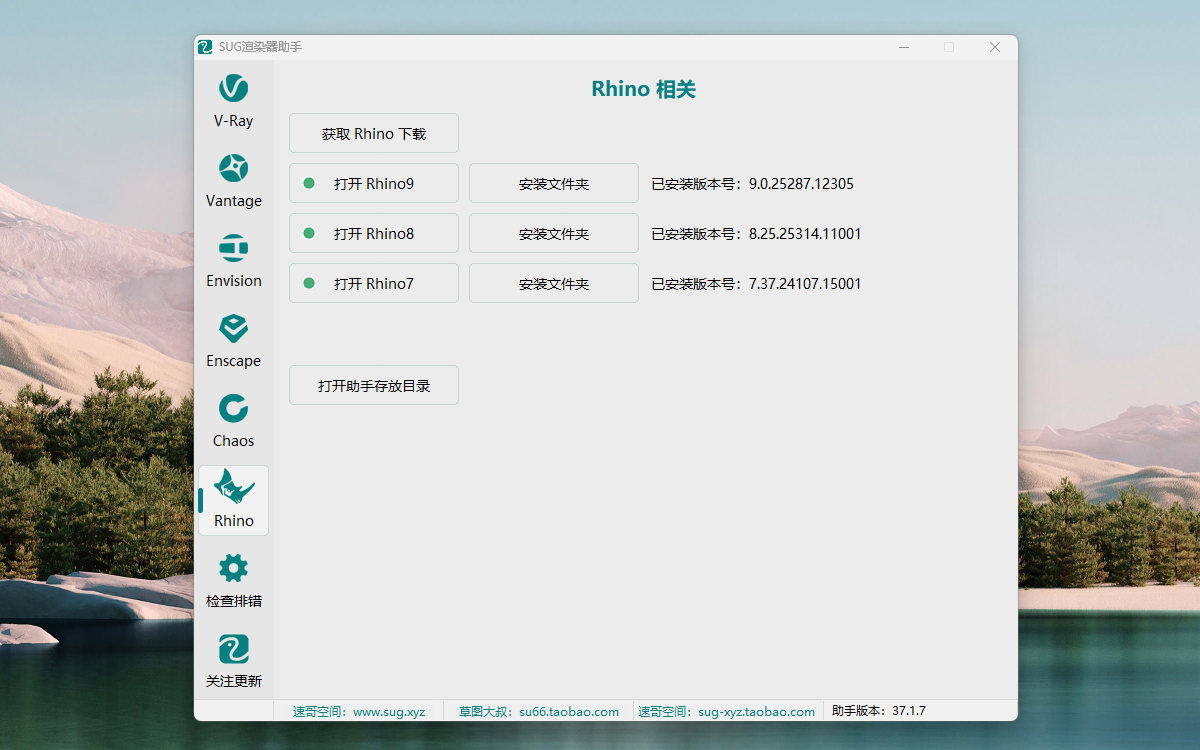This screenshot has height=750, width=1200.
Task: Open 安装文件夹 for Rhino7
Action: tap(553, 283)
